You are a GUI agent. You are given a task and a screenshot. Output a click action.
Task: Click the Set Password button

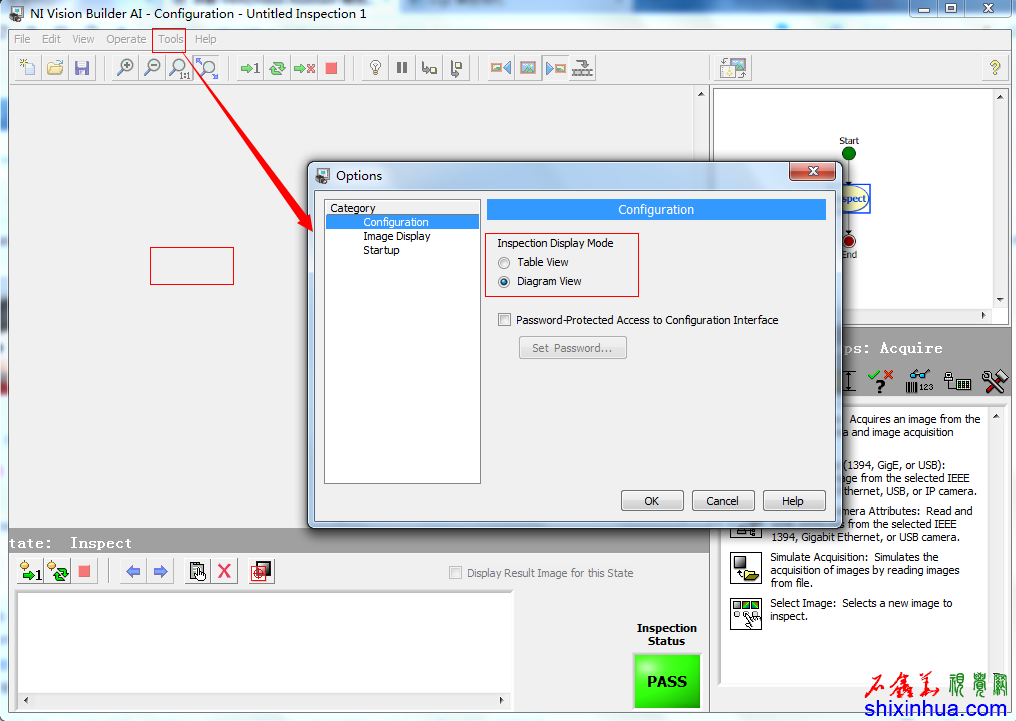tap(572, 348)
